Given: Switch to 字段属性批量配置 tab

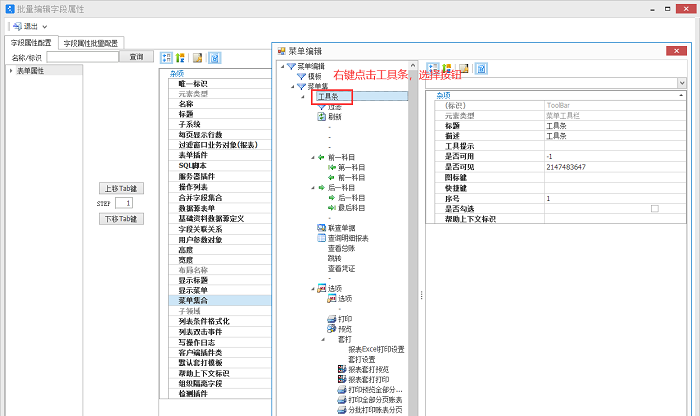Looking at the screenshot, I should click(90, 43).
